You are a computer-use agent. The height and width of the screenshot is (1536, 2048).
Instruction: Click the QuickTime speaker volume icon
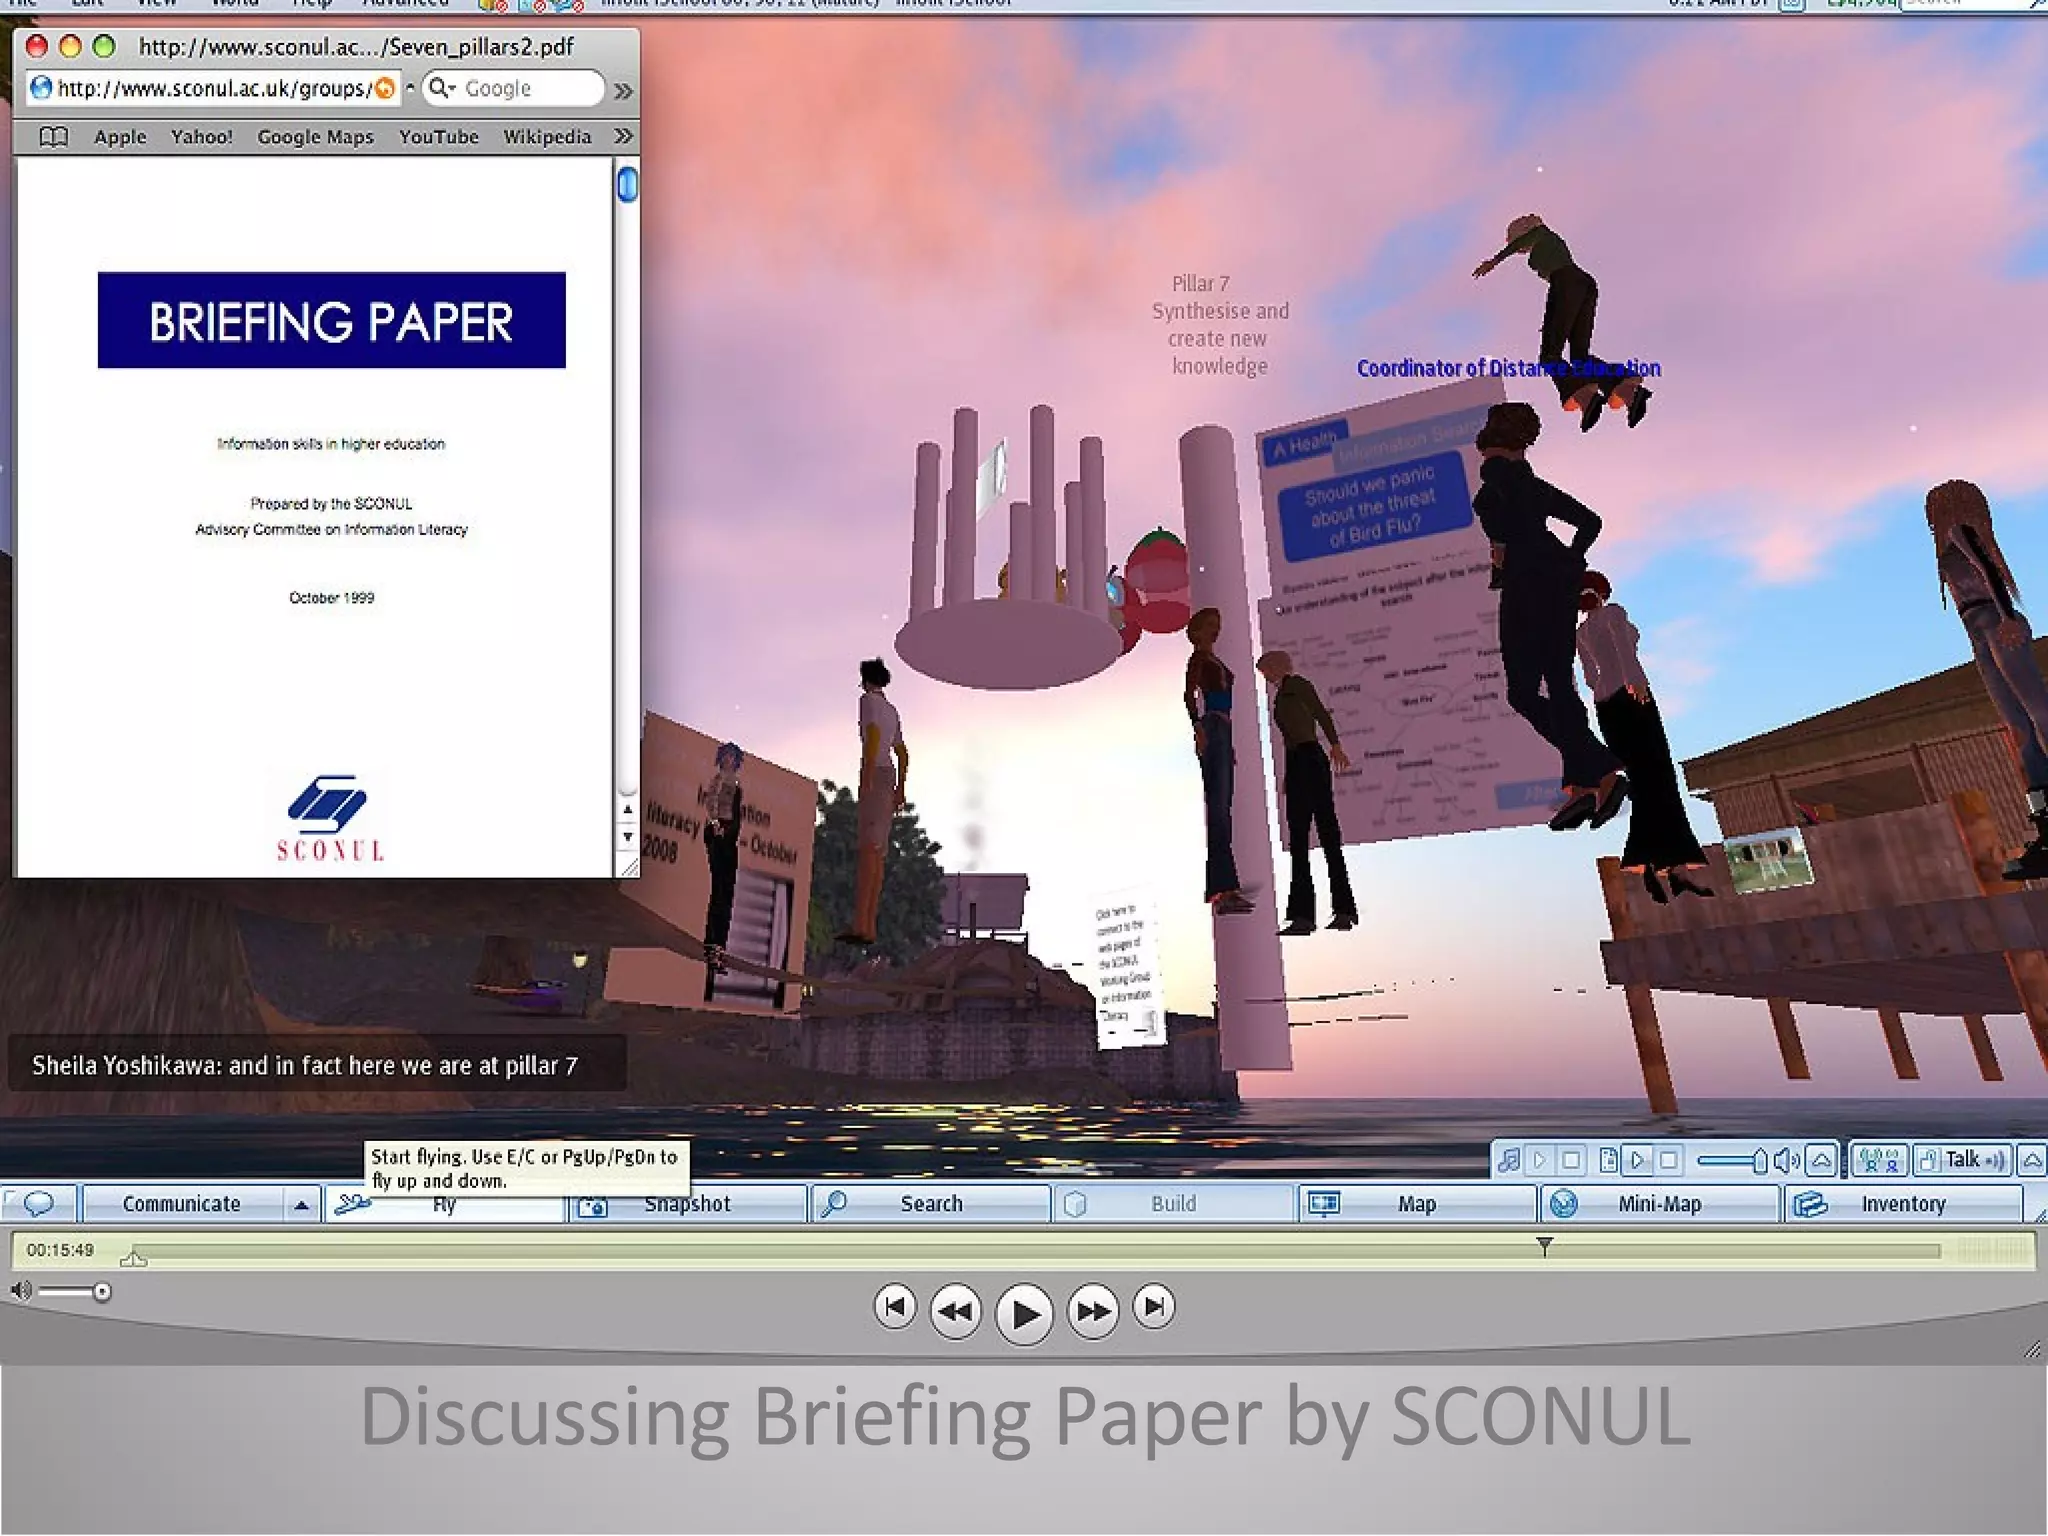(20, 1291)
